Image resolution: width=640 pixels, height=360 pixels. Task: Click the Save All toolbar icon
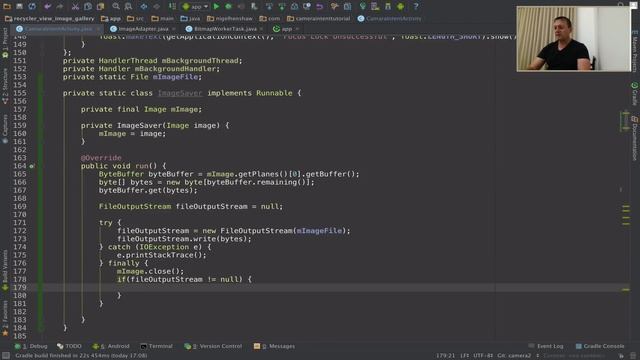pyautogui.click(x=19, y=6)
